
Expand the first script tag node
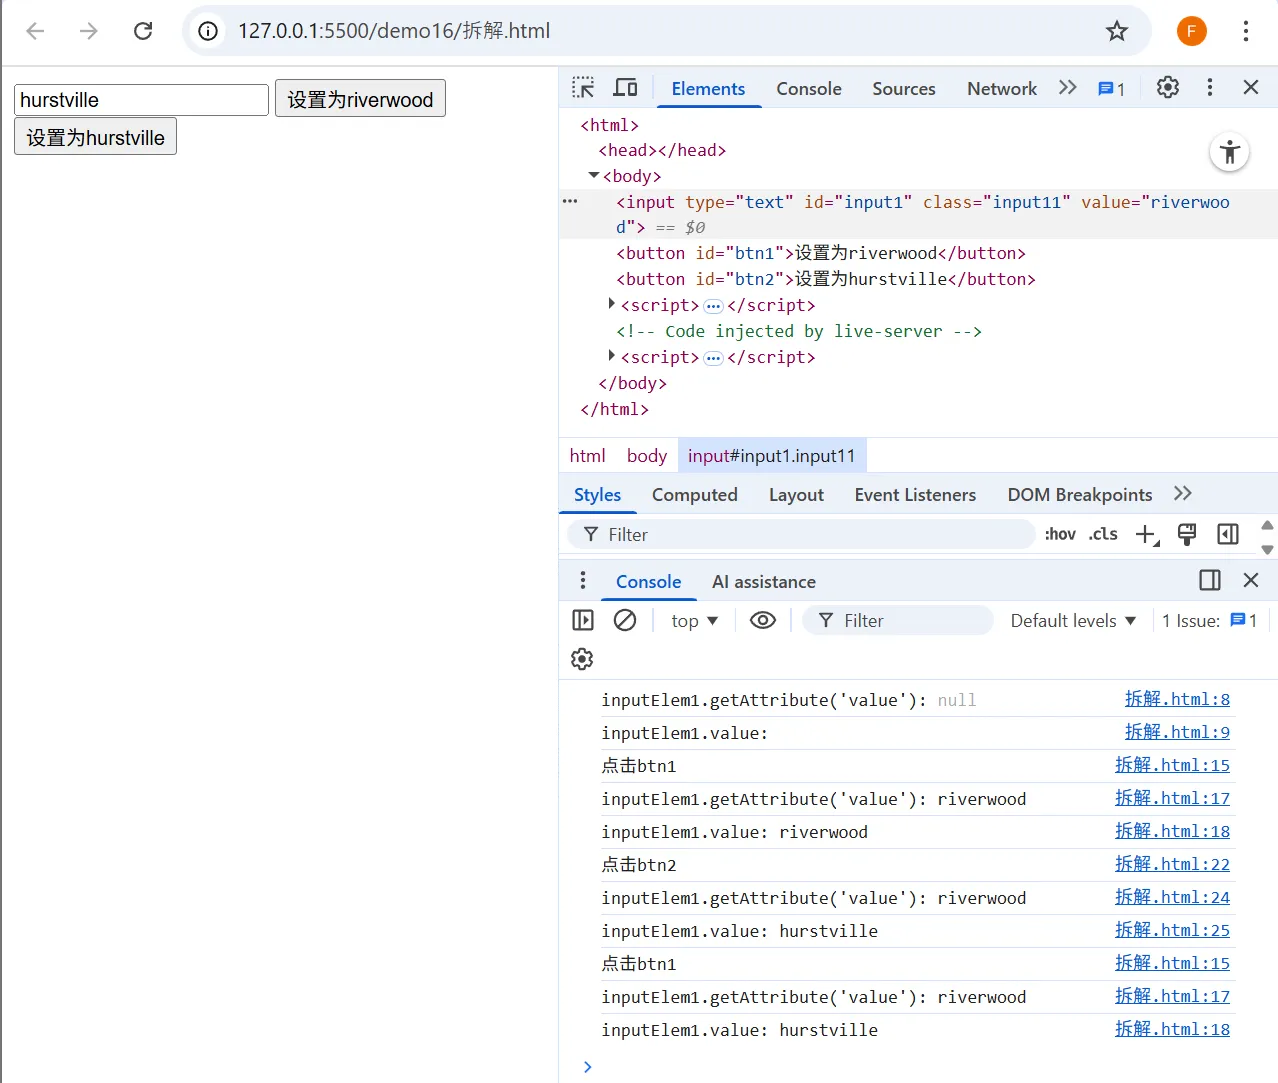pyautogui.click(x=611, y=304)
